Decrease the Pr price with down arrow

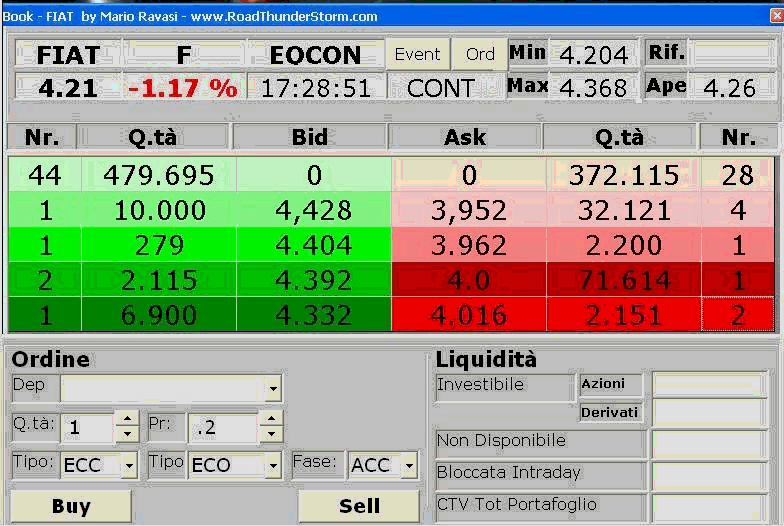(x=272, y=434)
